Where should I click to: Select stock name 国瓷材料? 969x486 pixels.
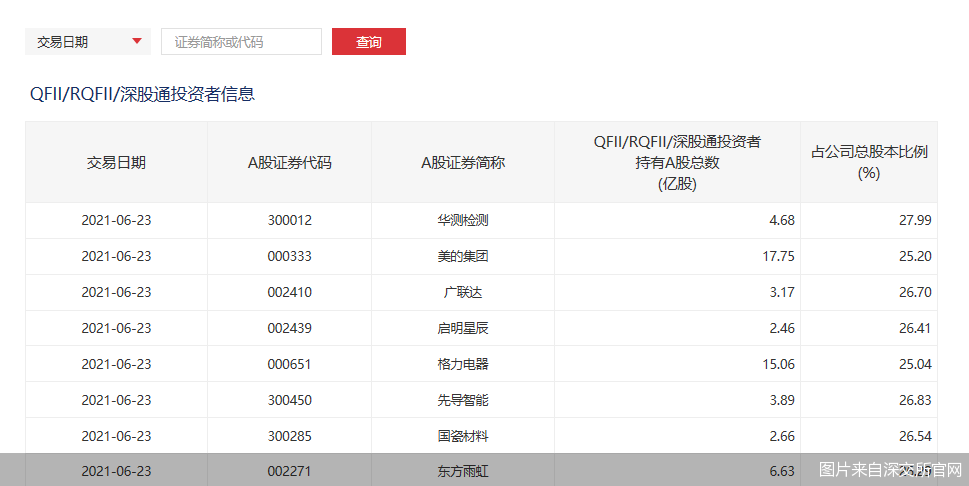coord(463,436)
